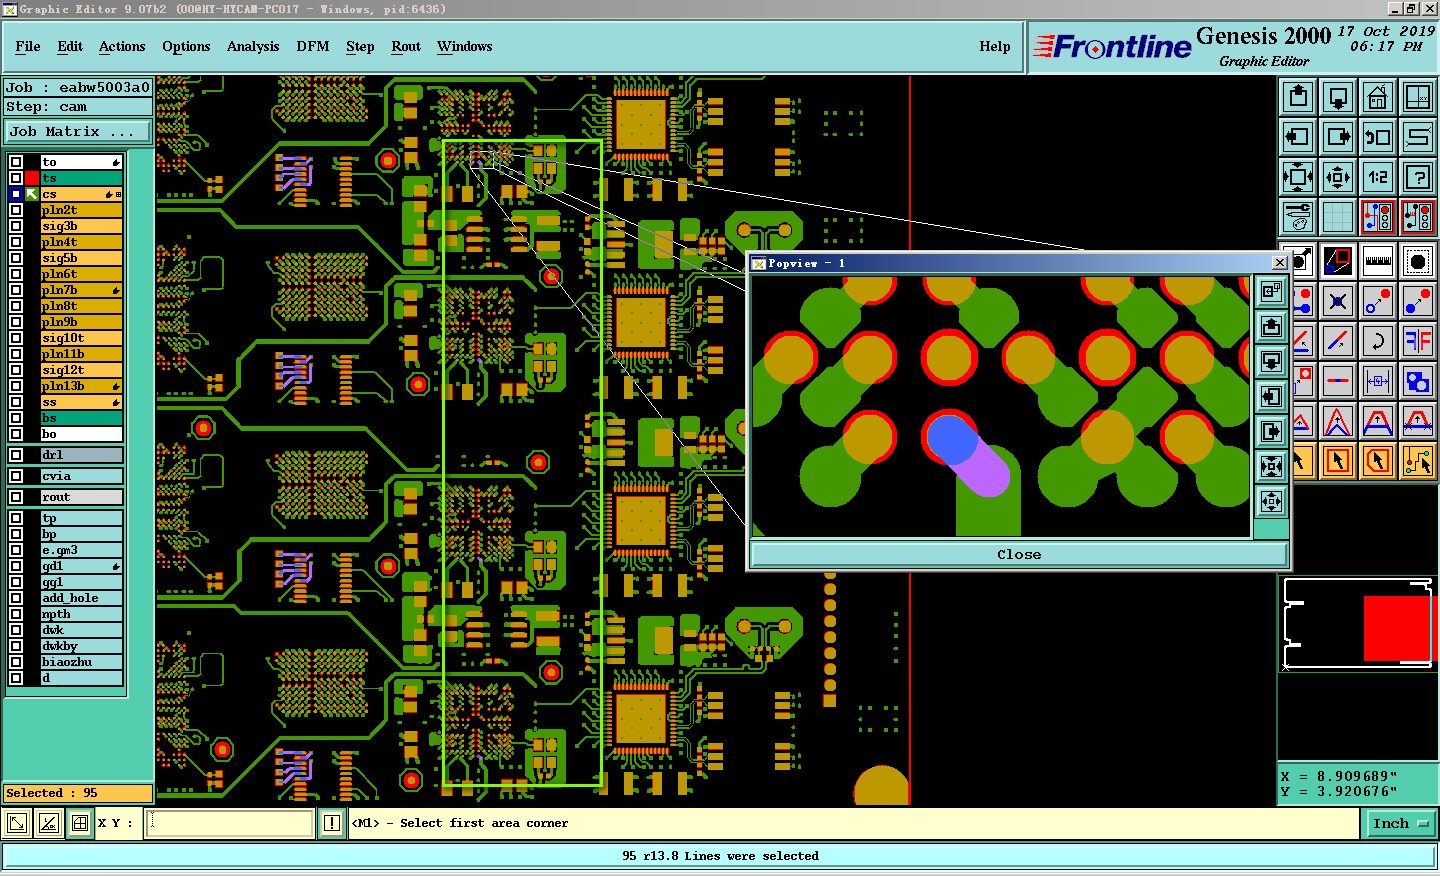The width and height of the screenshot is (1440, 876).
Task: Click the XY split window icon
Action: click(x=1418, y=97)
